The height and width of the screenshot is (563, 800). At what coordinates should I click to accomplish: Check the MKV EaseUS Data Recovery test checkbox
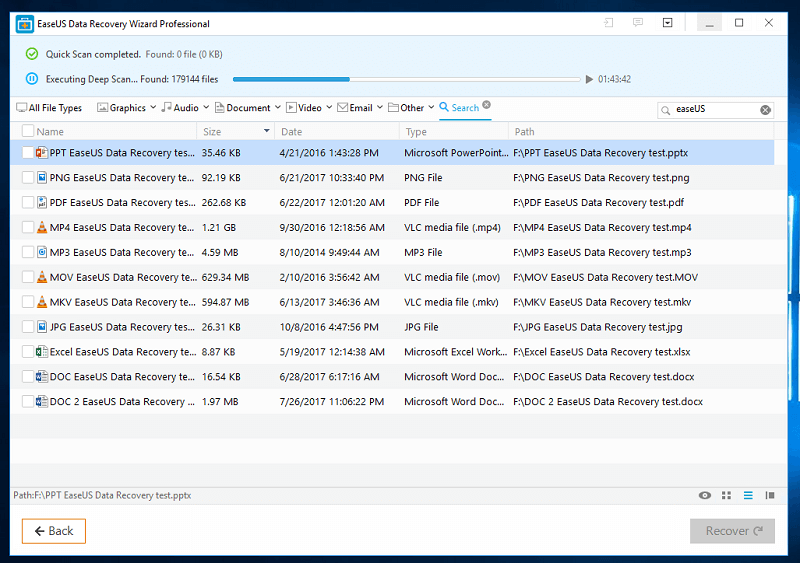(x=28, y=302)
